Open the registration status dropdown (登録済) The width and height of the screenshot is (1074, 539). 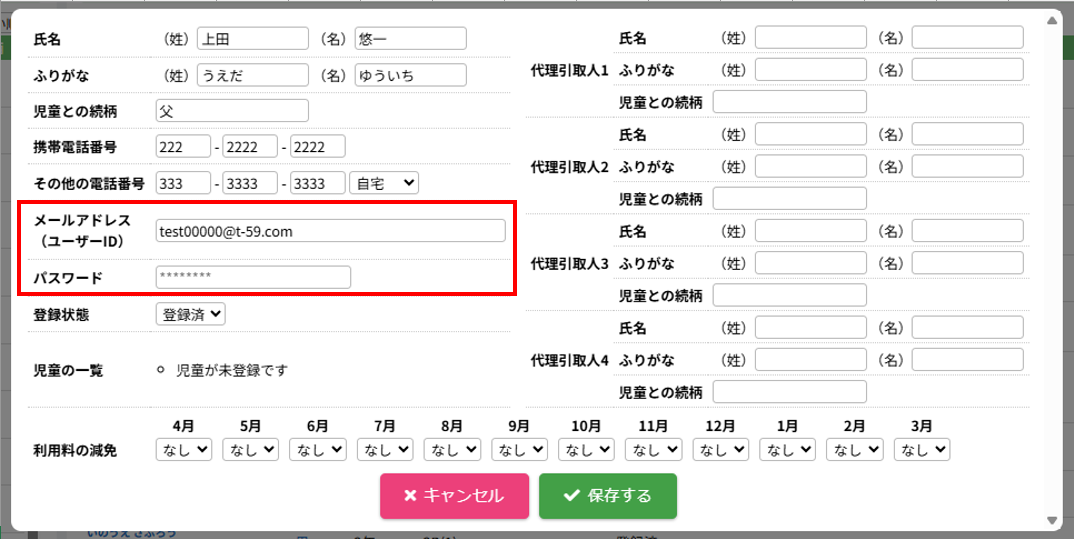191,314
